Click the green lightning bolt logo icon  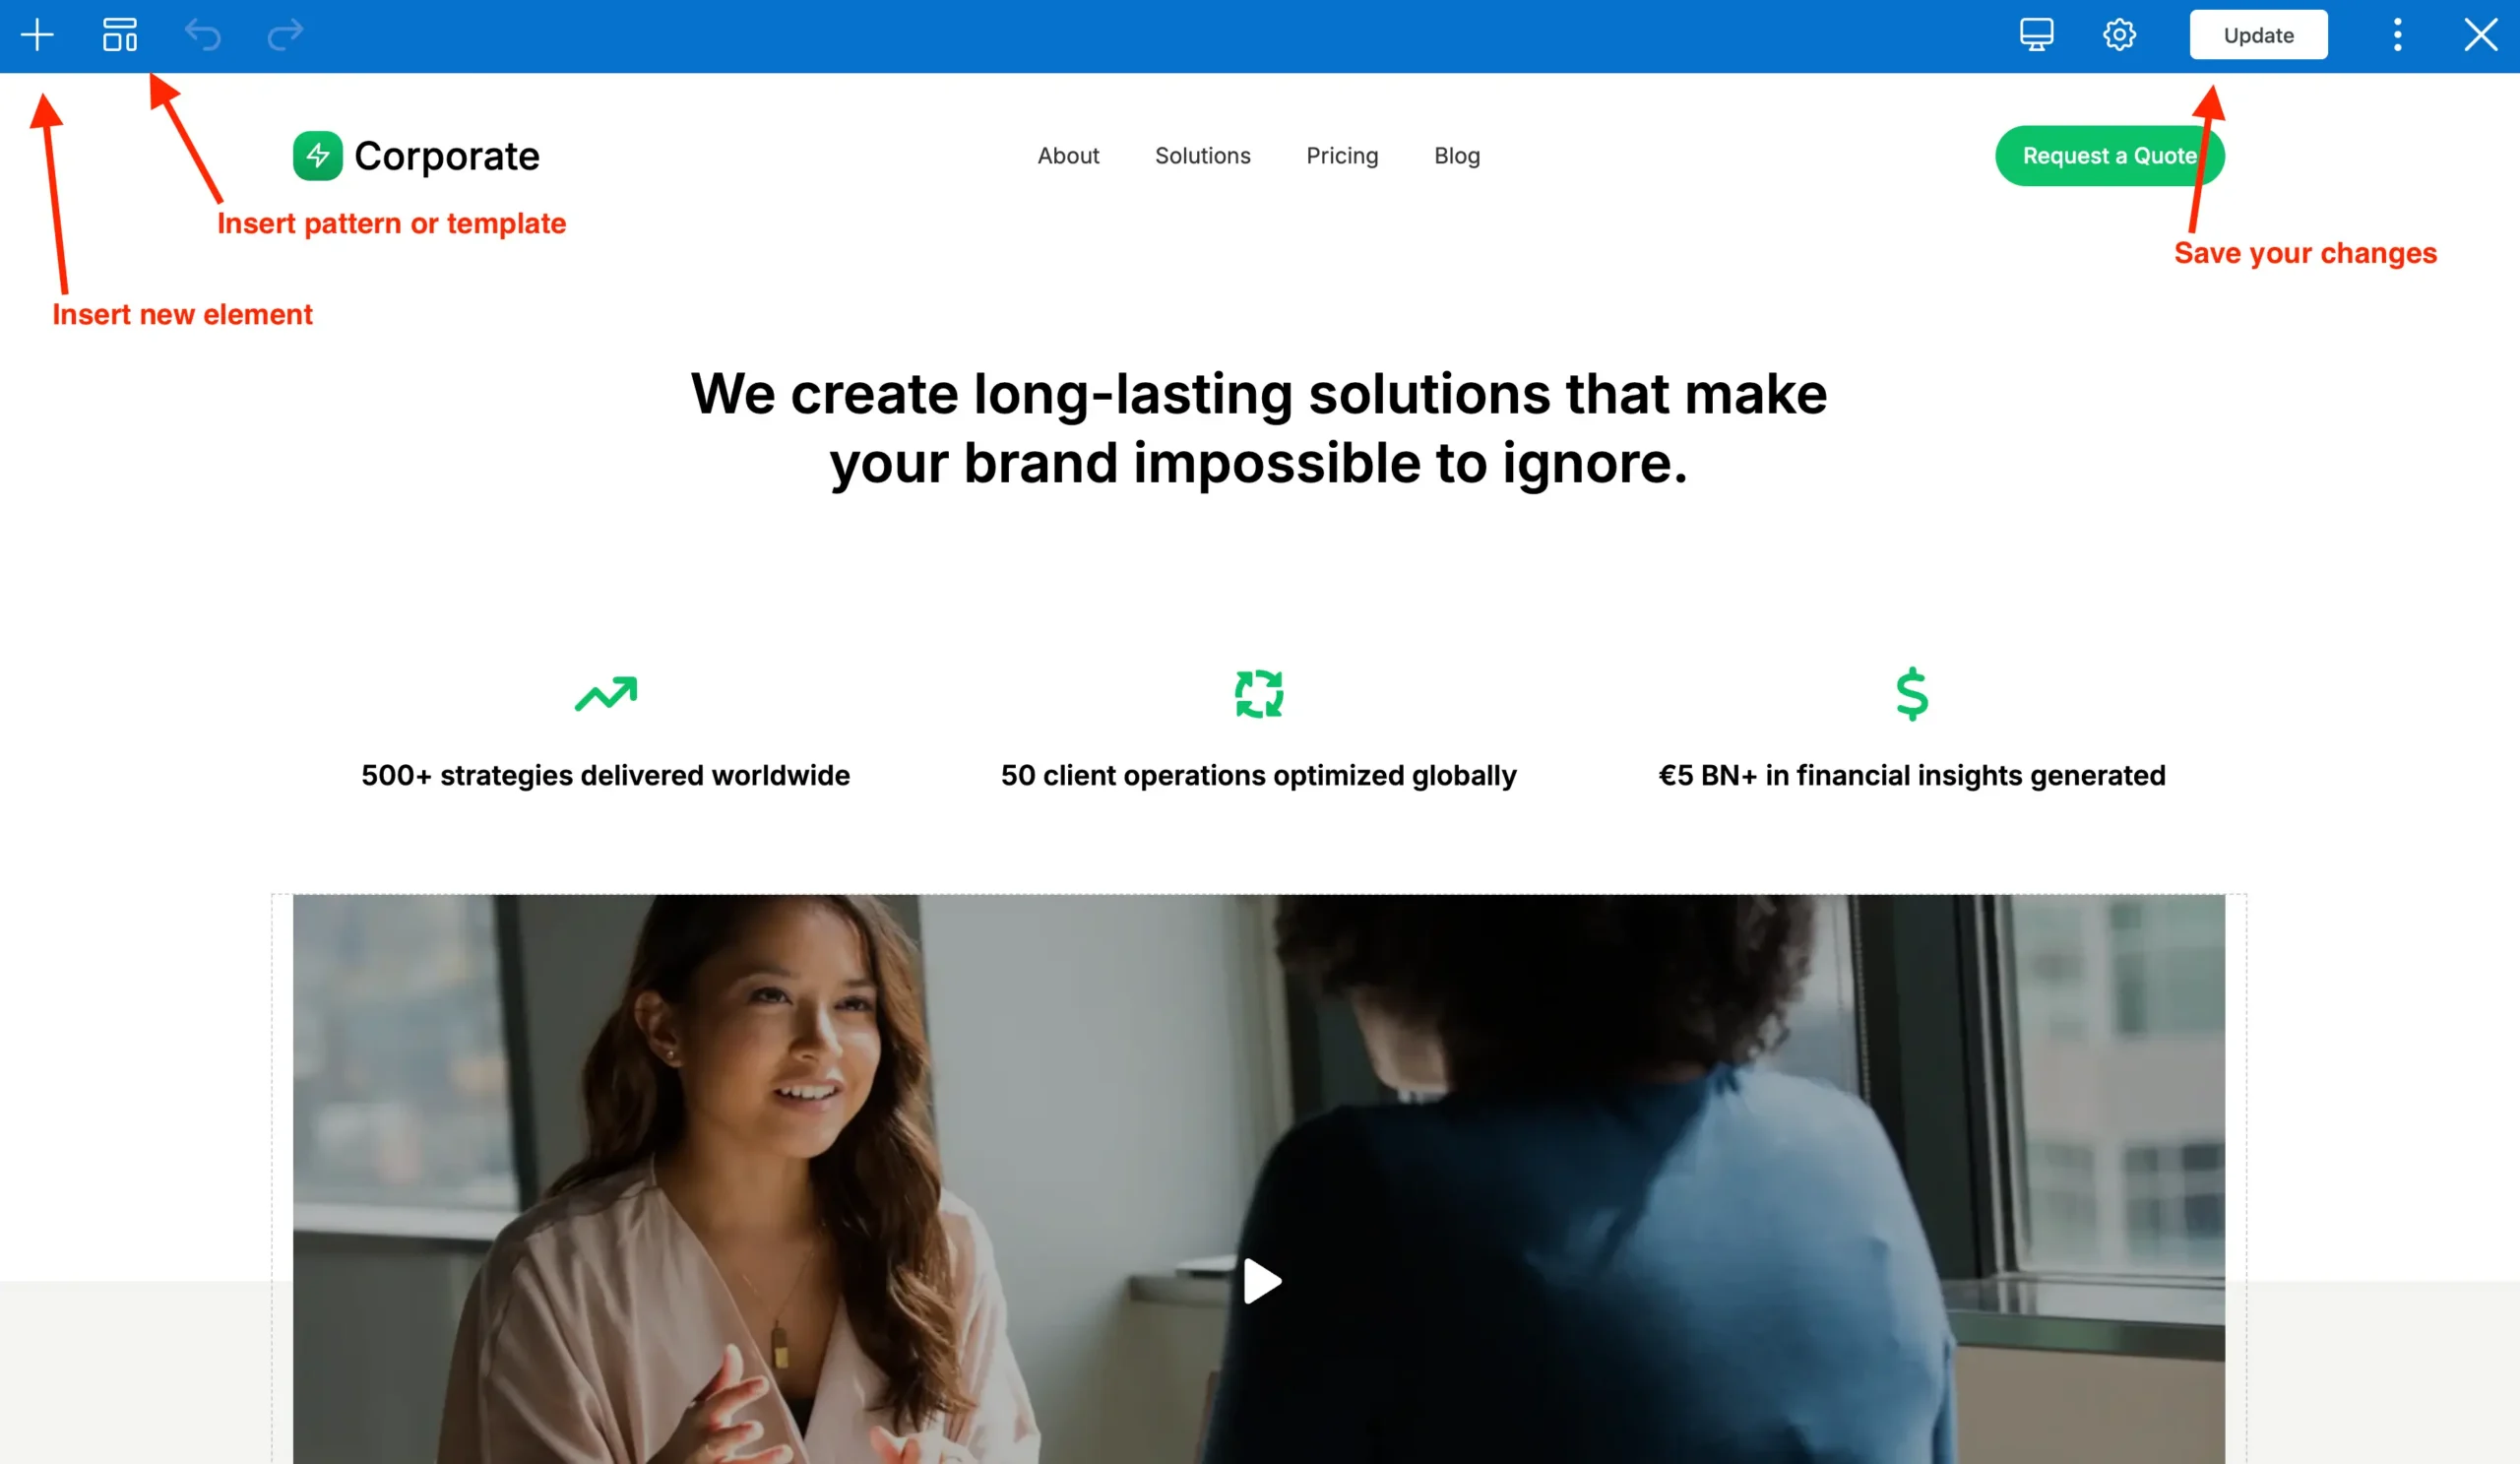coord(318,156)
